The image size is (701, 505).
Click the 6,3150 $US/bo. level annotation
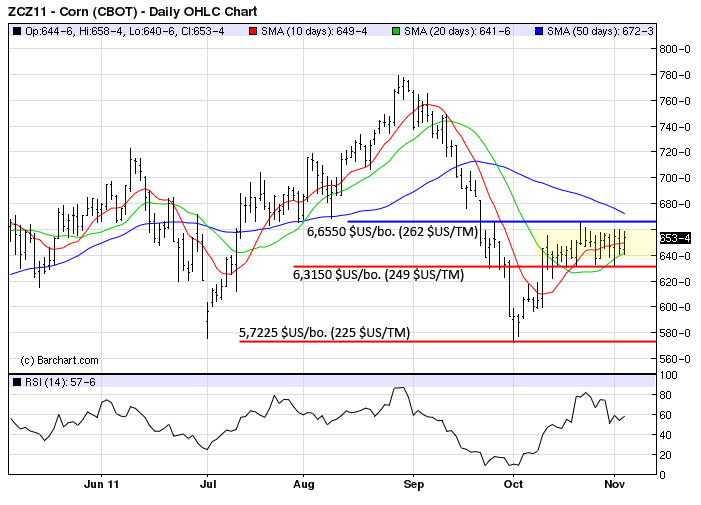pos(378,274)
